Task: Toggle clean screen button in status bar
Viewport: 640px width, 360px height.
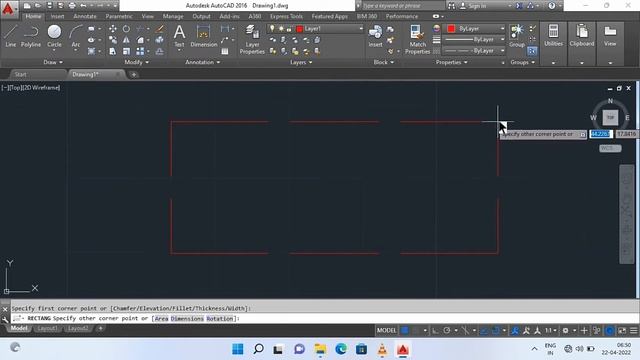Action: (x=622, y=330)
